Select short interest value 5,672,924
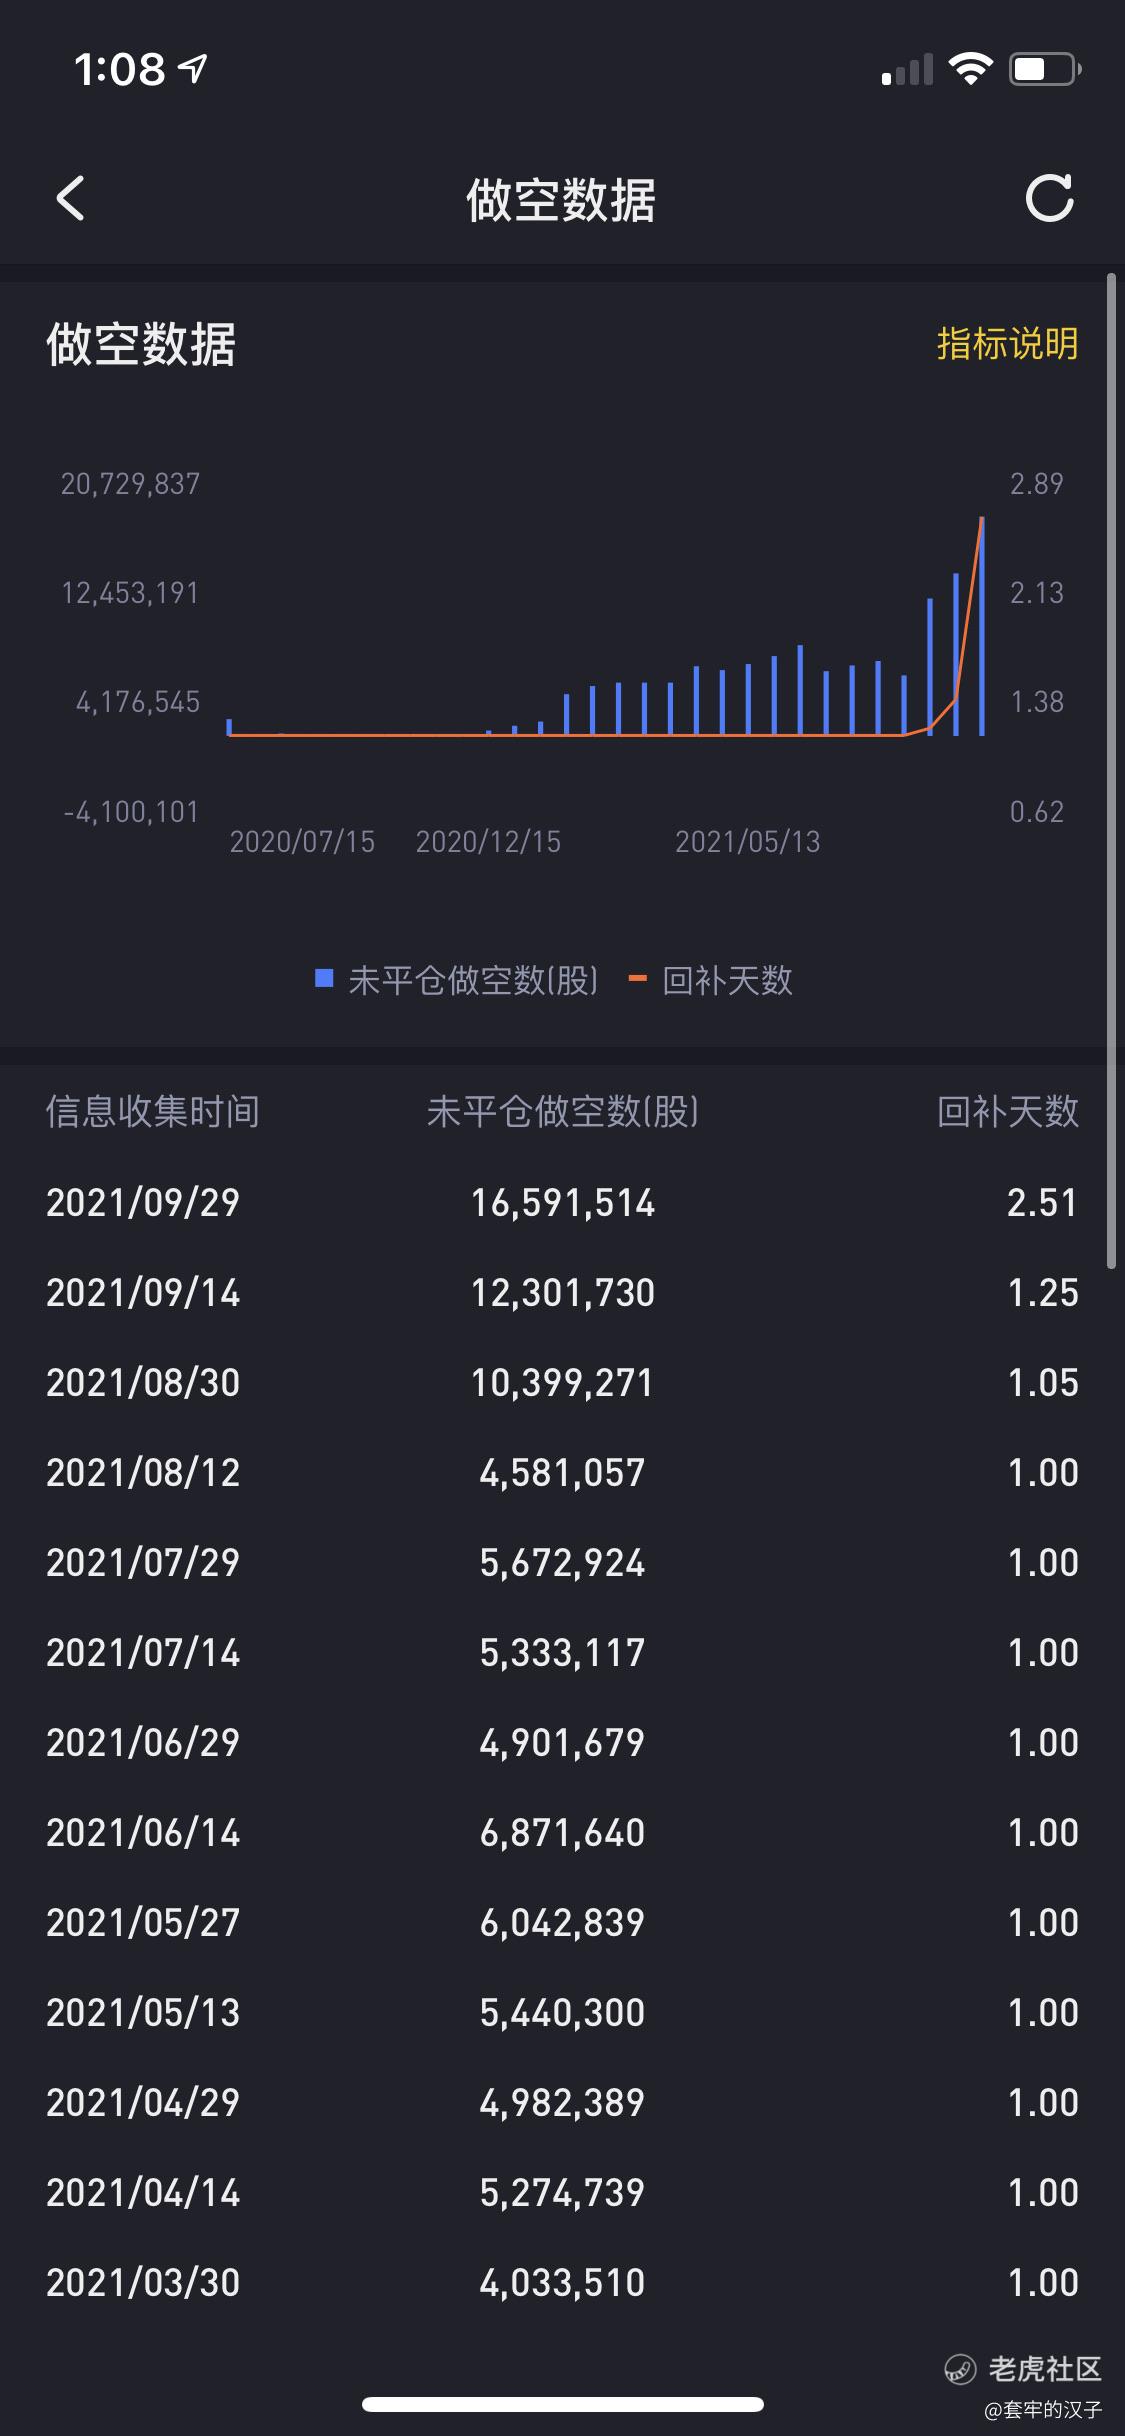This screenshot has height=2436, width=1125. [563, 1562]
